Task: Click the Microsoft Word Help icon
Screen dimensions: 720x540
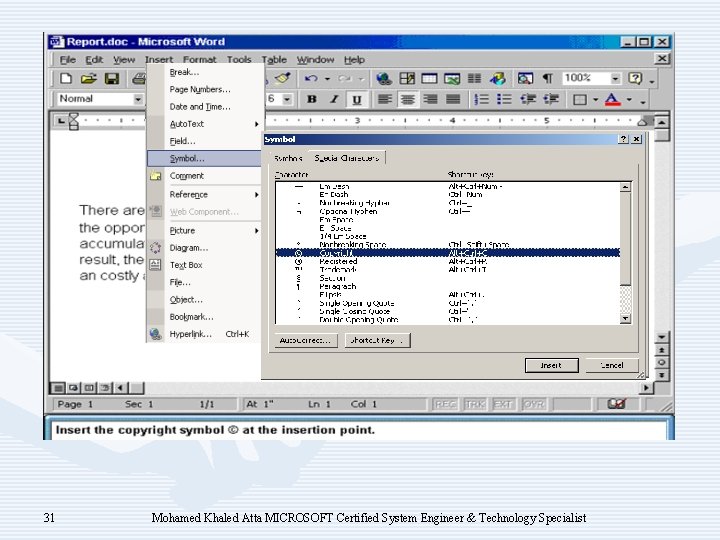Action: (635, 79)
